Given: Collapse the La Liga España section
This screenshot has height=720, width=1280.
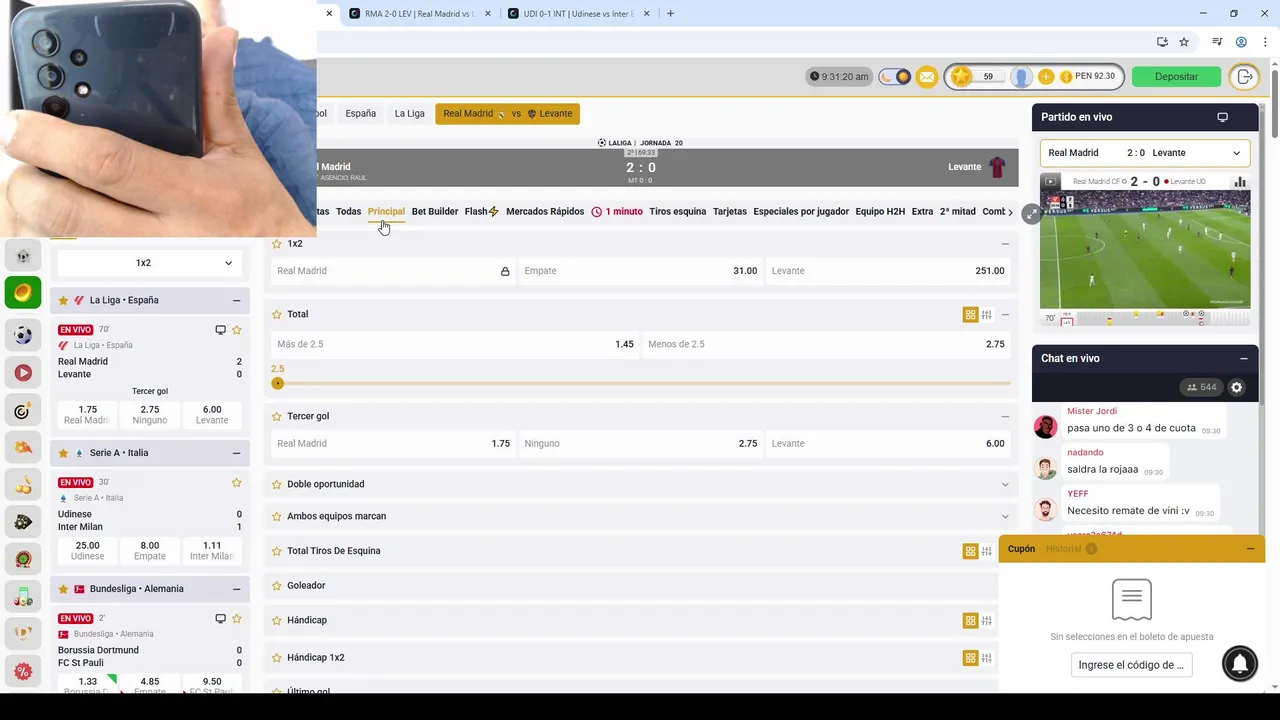Looking at the screenshot, I should tap(237, 300).
